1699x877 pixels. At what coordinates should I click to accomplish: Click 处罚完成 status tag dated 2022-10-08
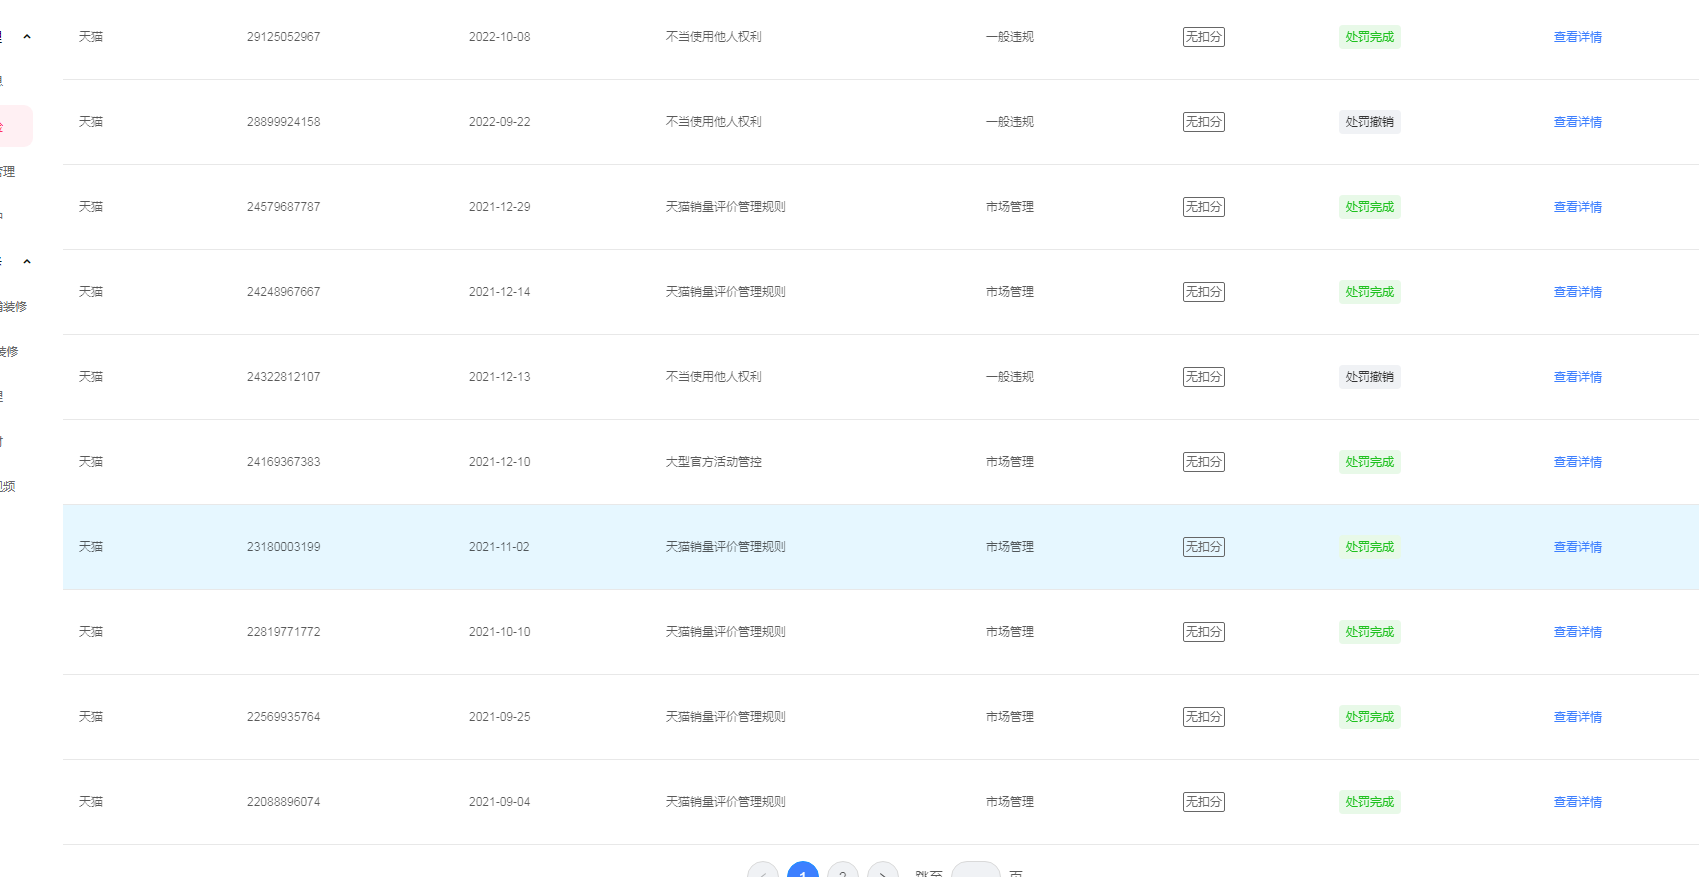tap(1369, 37)
